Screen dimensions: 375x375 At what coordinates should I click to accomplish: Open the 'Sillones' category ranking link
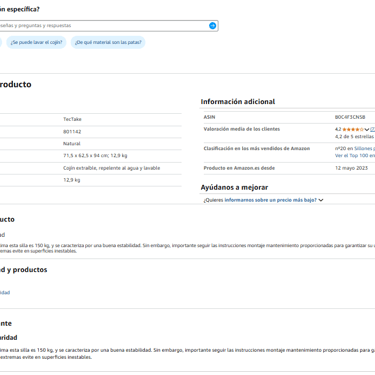point(364,148)
